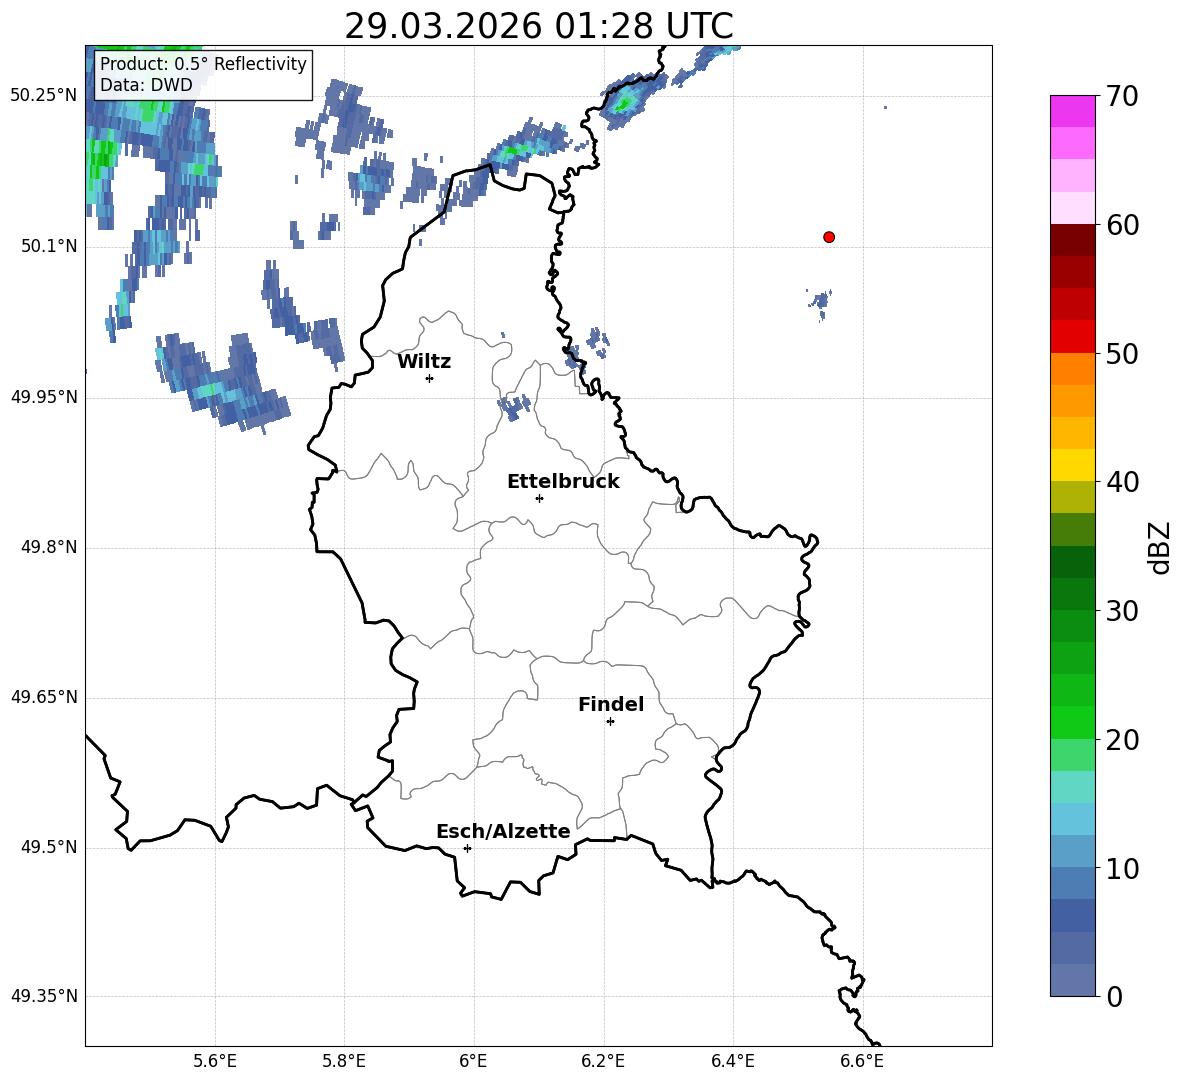Viewport: 1184px width, 1081px height.
Task: Click the colorbar value 70
Action: click(x=1123, y=97)
